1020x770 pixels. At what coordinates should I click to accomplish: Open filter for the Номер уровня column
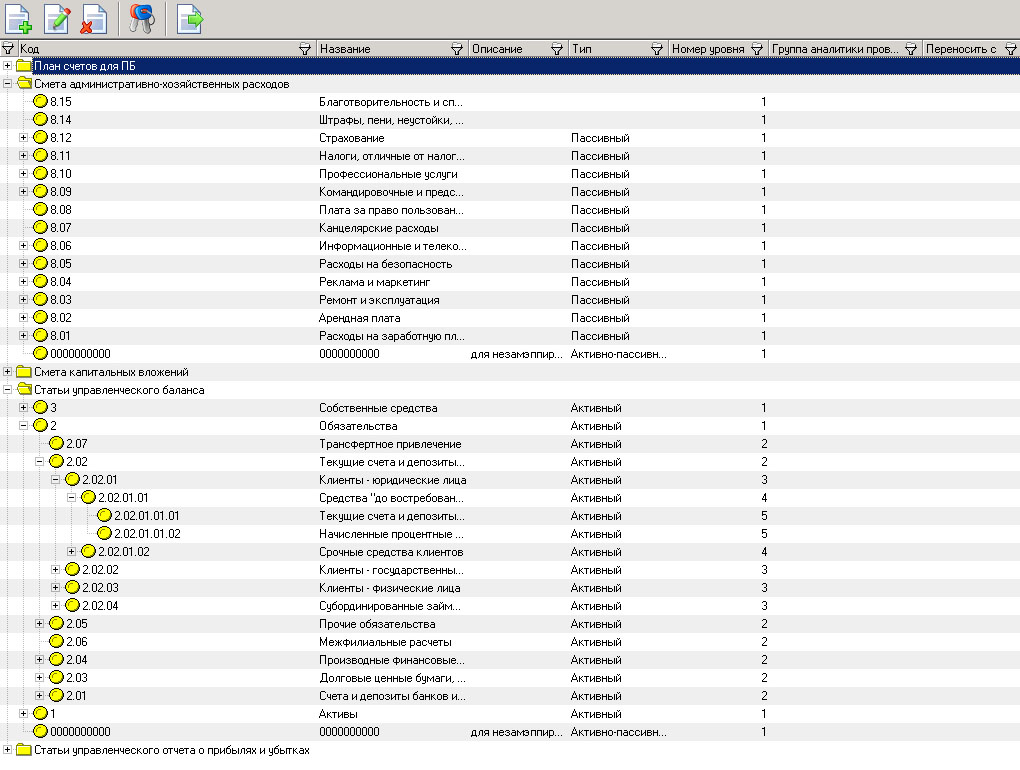[x=757, y=49]
